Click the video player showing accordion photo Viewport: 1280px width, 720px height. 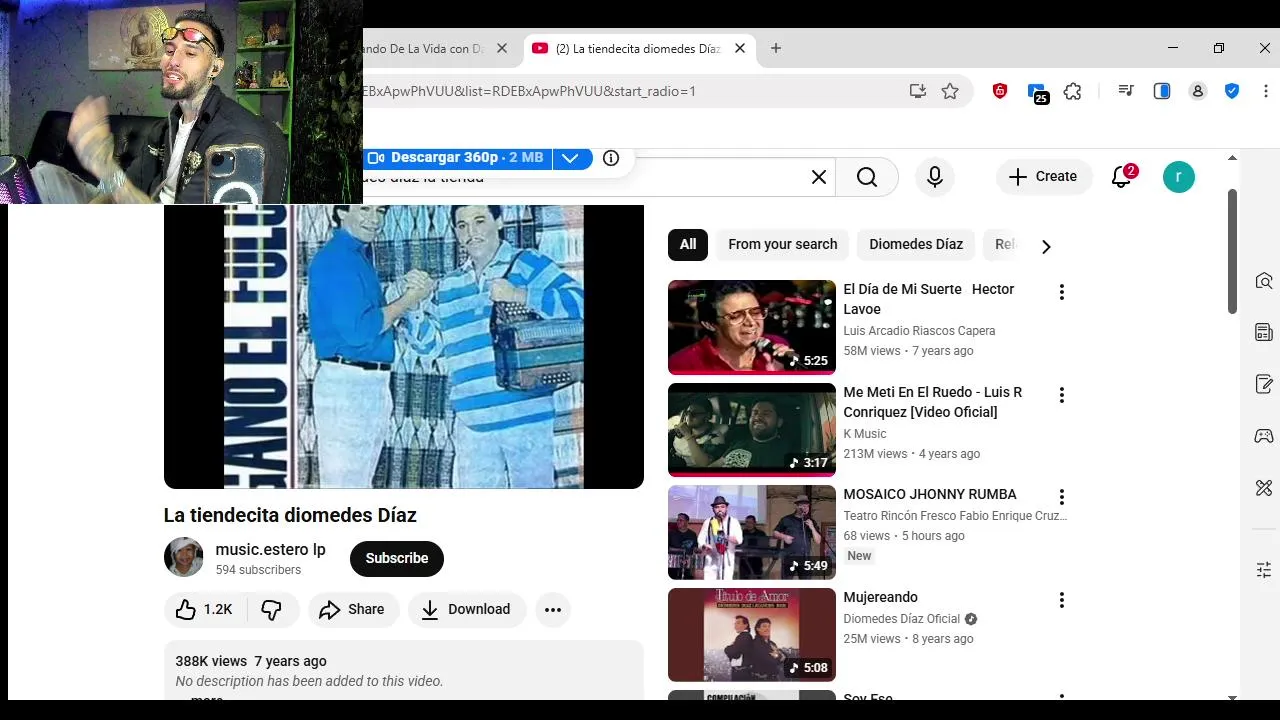[404, 346]
